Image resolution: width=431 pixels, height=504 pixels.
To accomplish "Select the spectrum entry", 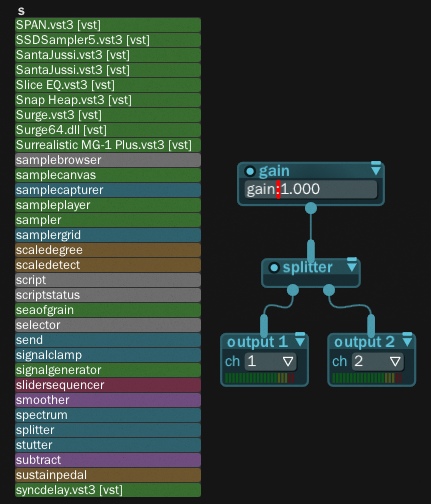I will pos(108,415).
